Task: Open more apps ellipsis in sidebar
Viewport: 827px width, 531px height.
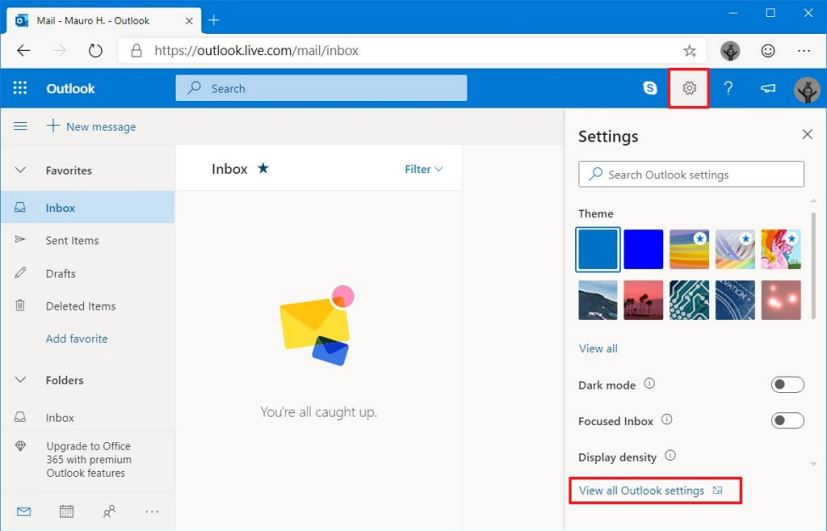Action: pos(152,511)
